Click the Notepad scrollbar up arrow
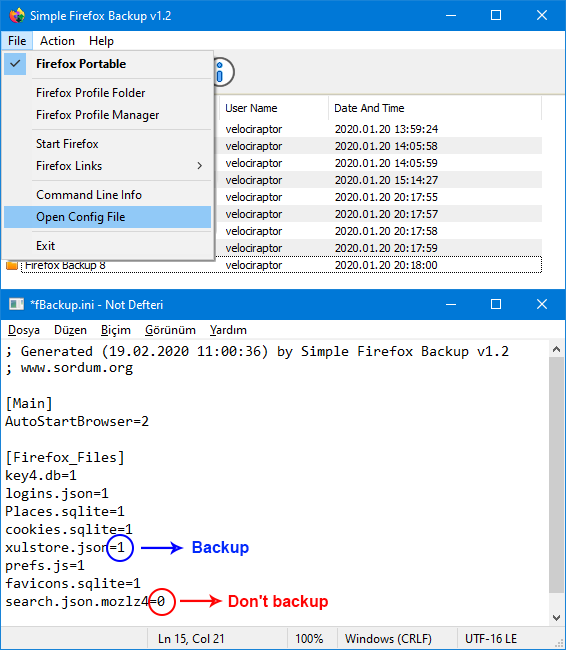The image size is (566, 650). point(556,349)
